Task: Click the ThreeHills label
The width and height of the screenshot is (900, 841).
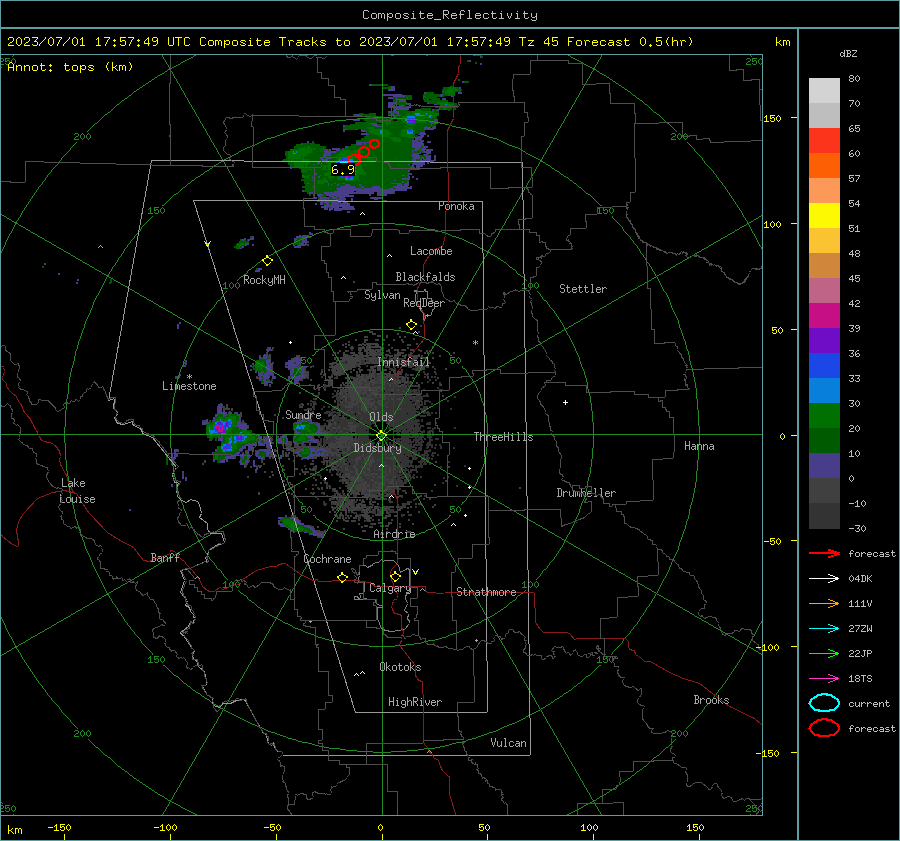Action: click(x=503, y=437)
